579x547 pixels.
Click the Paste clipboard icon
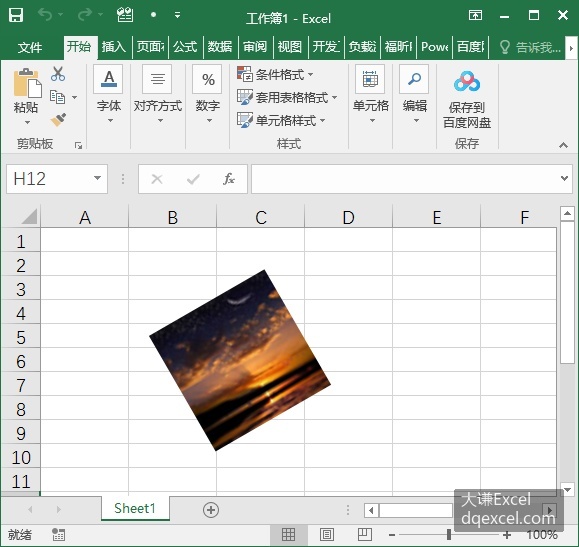tap(27, 83)
